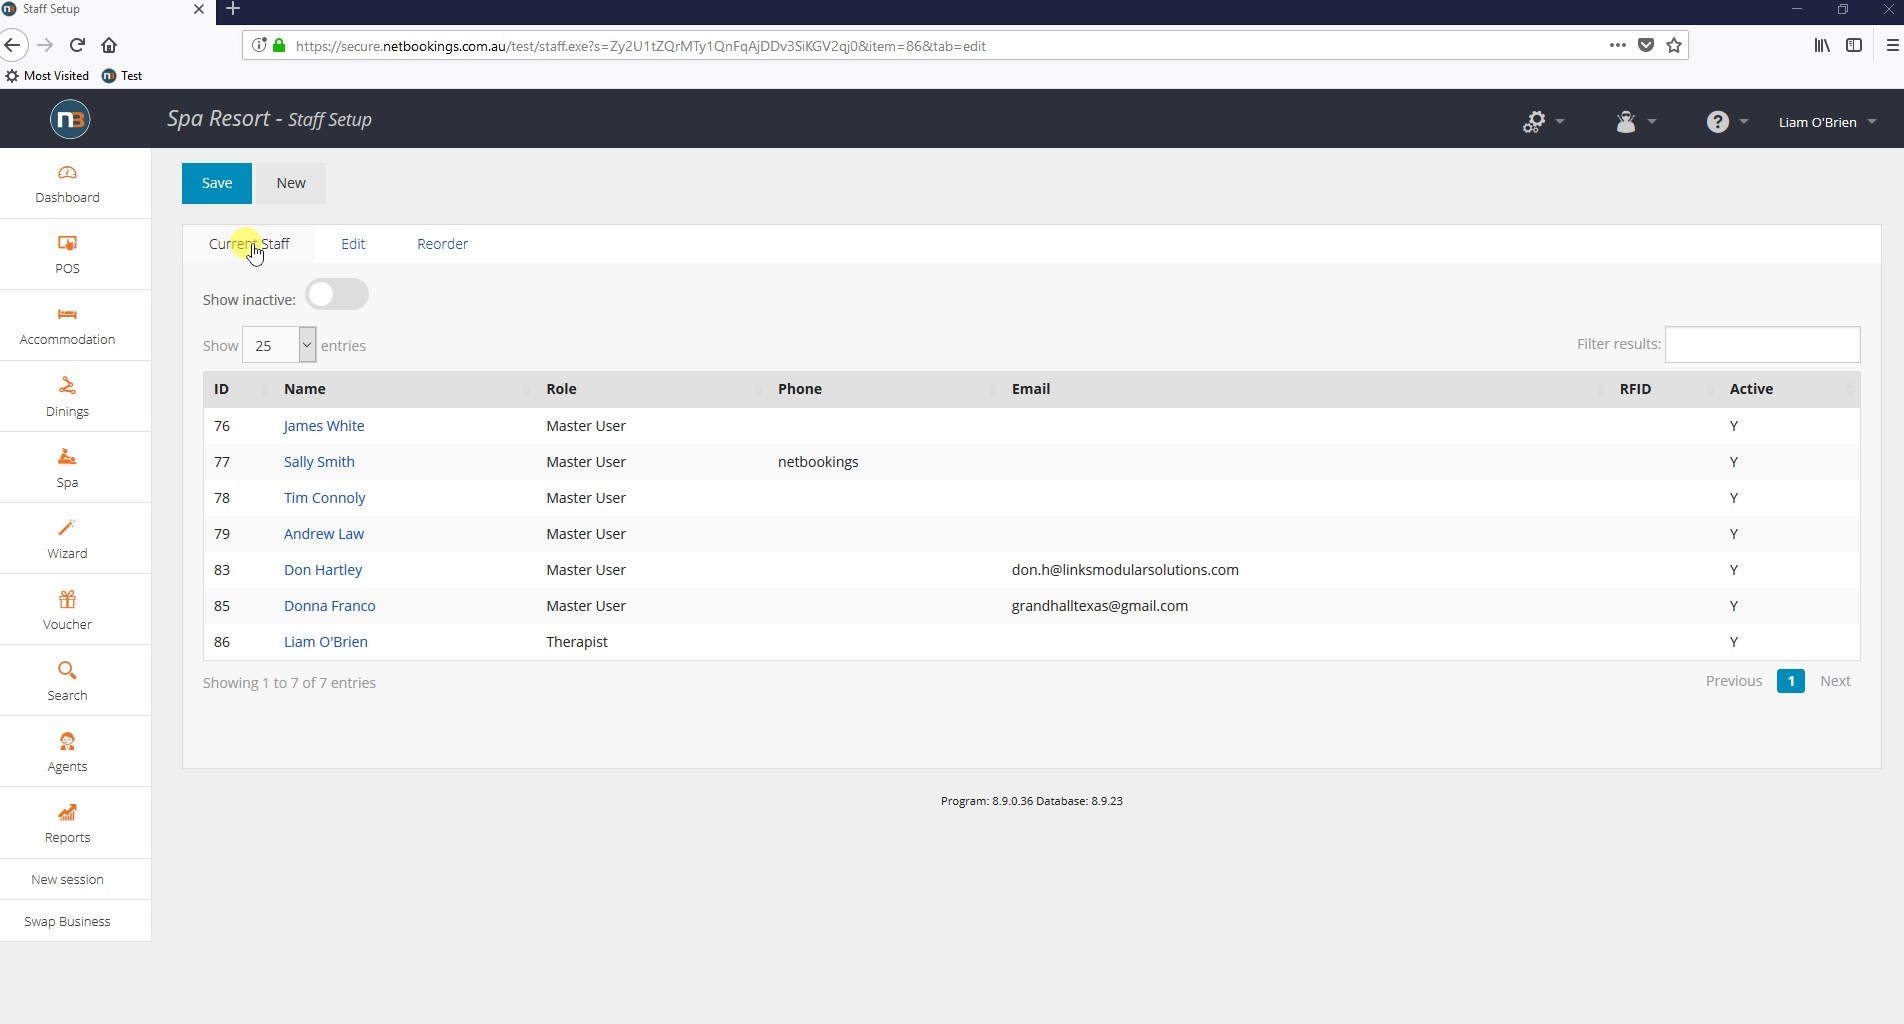Open Liam O'Brien staff record
The width and height of the screenshot is (1904, 1024).
tap(326, 642)
